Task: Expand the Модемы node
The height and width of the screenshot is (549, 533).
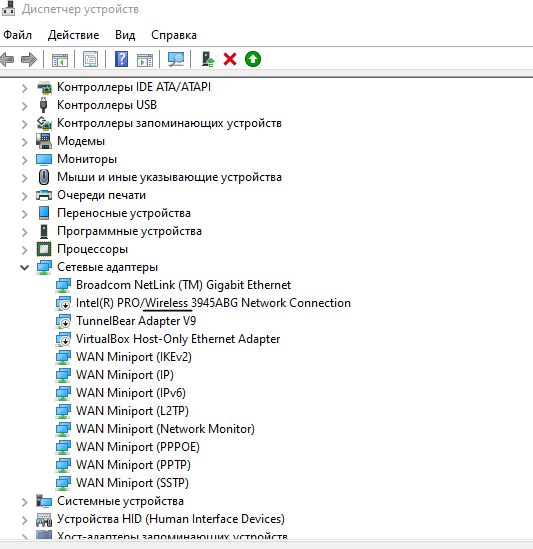Action: [25, 142]
